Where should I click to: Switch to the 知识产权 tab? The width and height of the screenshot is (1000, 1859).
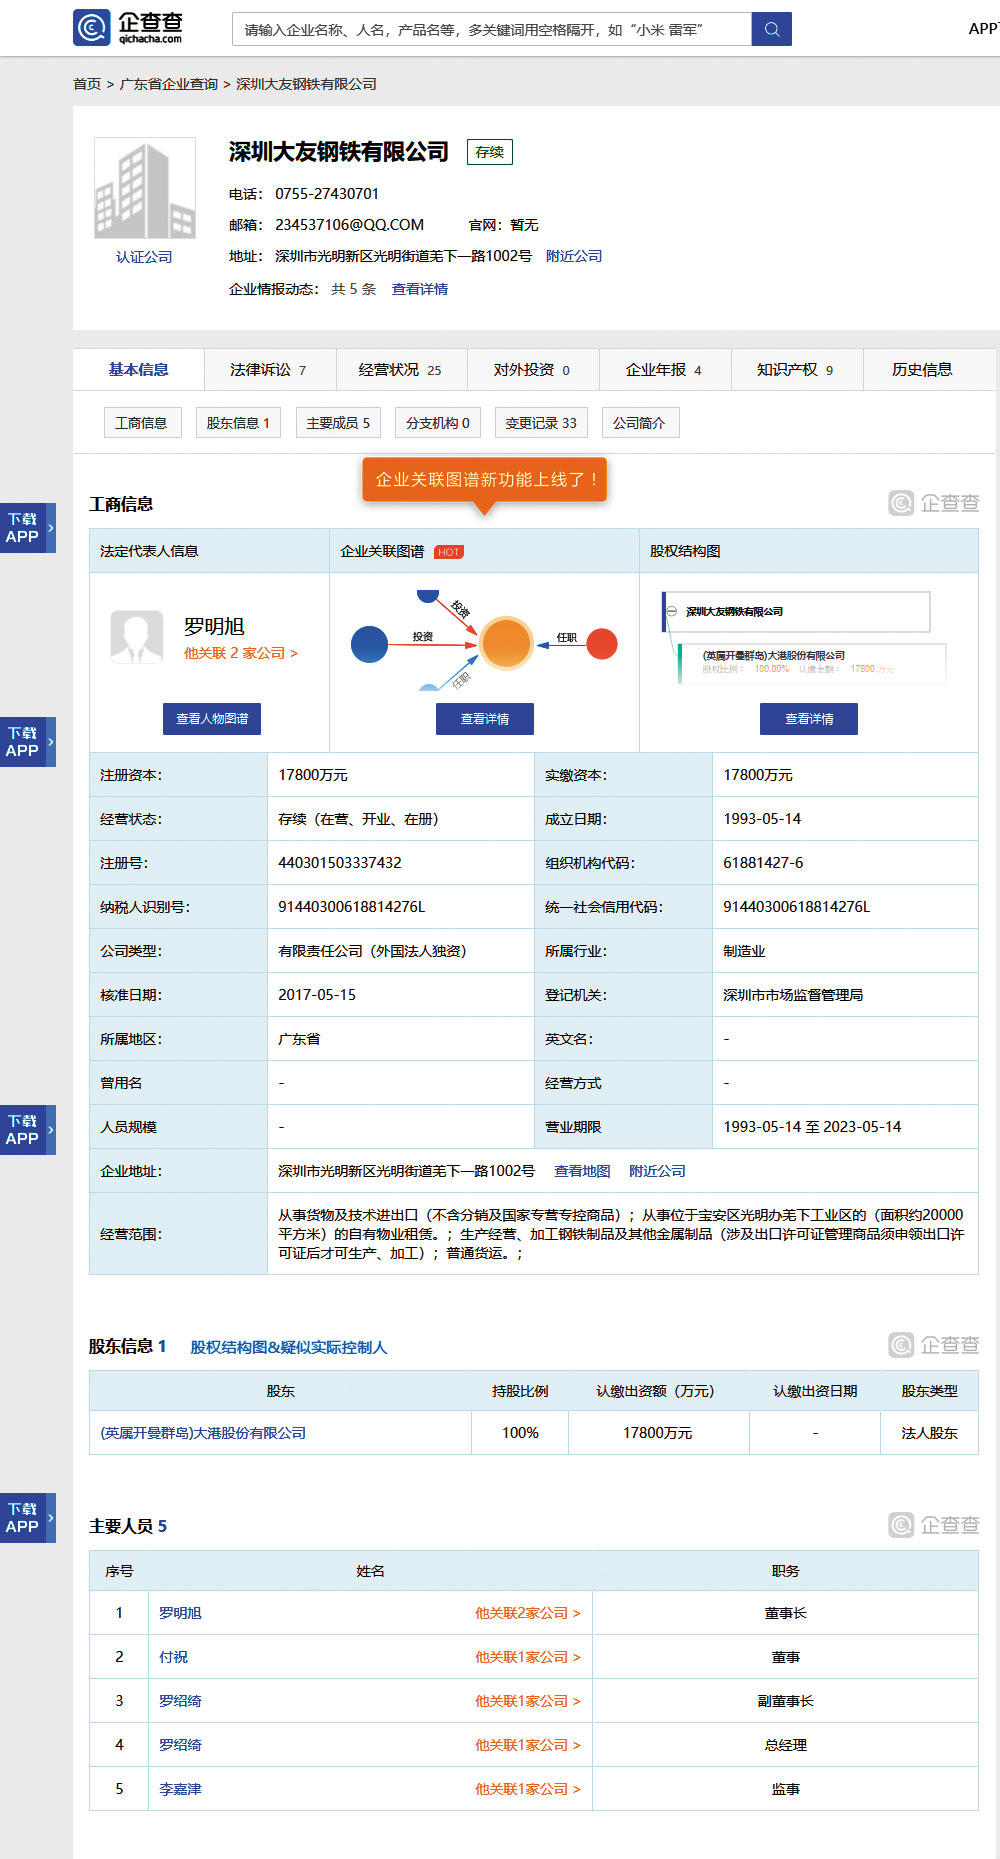coord(796,370)
